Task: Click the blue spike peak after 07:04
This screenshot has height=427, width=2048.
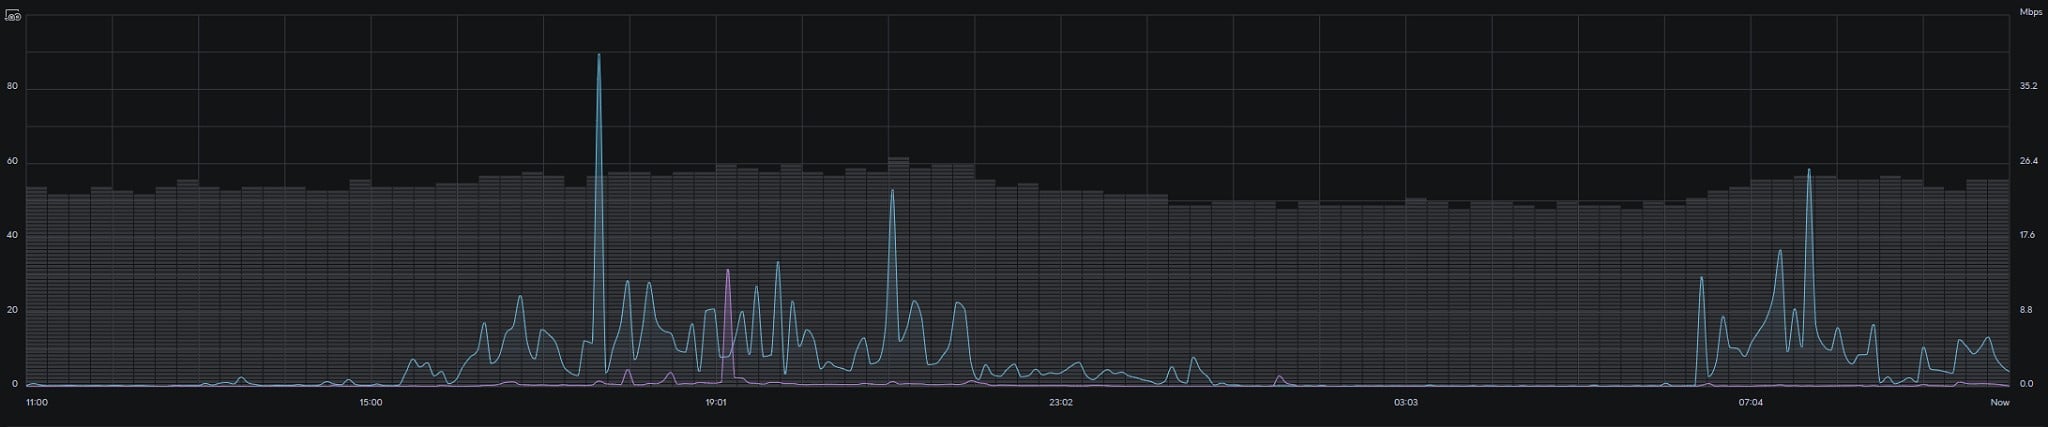Action: click(1809, 170)
